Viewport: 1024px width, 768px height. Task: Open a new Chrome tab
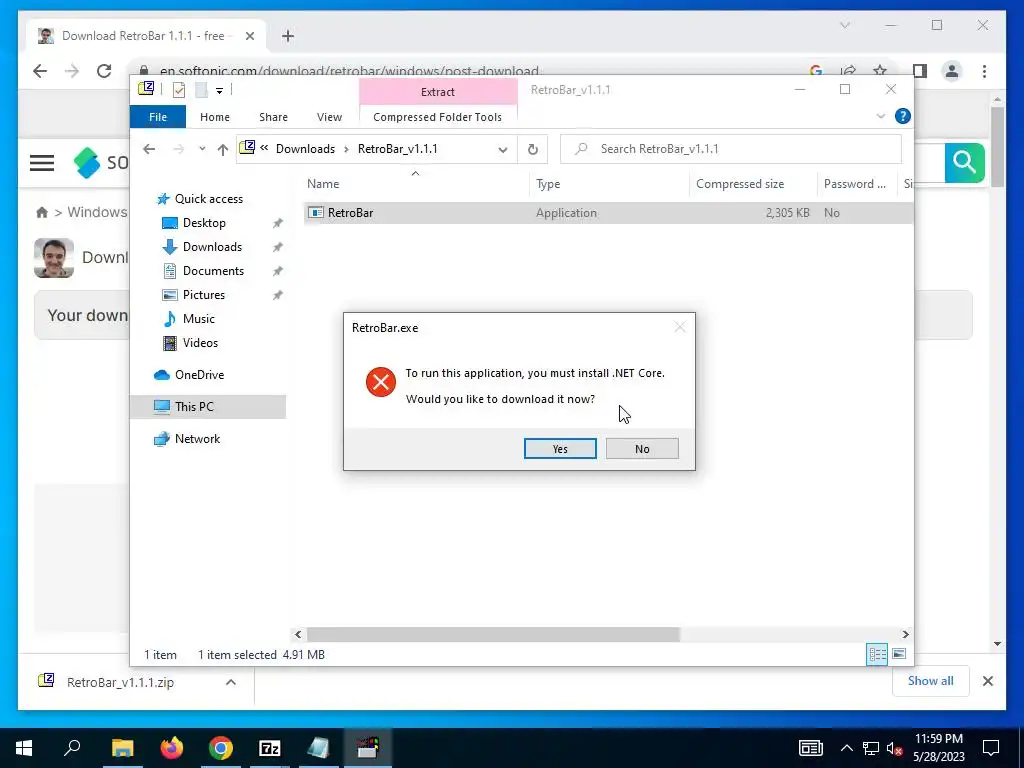[288, 36]
